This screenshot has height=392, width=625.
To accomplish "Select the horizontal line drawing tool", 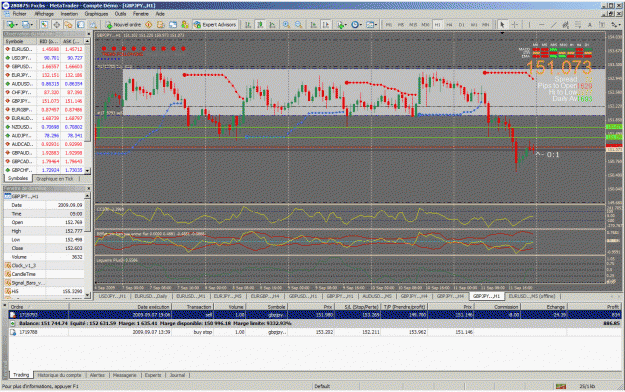I will click(541, 25).
